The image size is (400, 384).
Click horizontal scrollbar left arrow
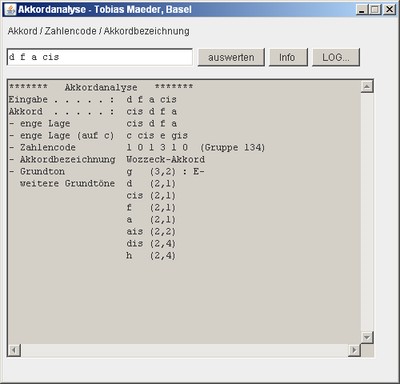(x=14, y=350)
